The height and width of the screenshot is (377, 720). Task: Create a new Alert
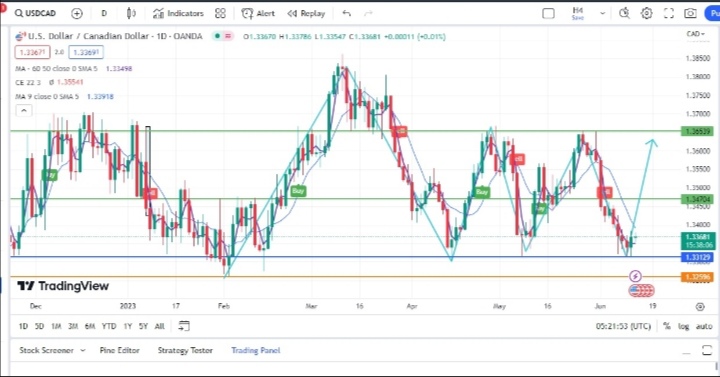(259, 13)
